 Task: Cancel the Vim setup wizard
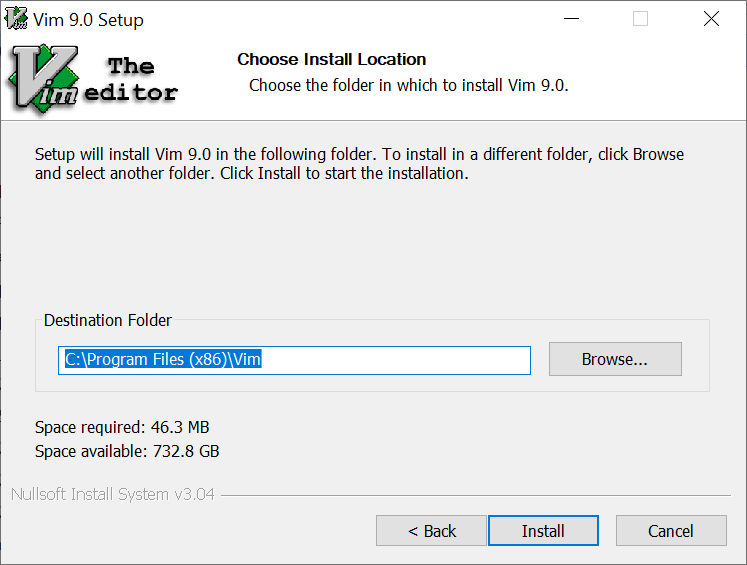coord(671,530)
